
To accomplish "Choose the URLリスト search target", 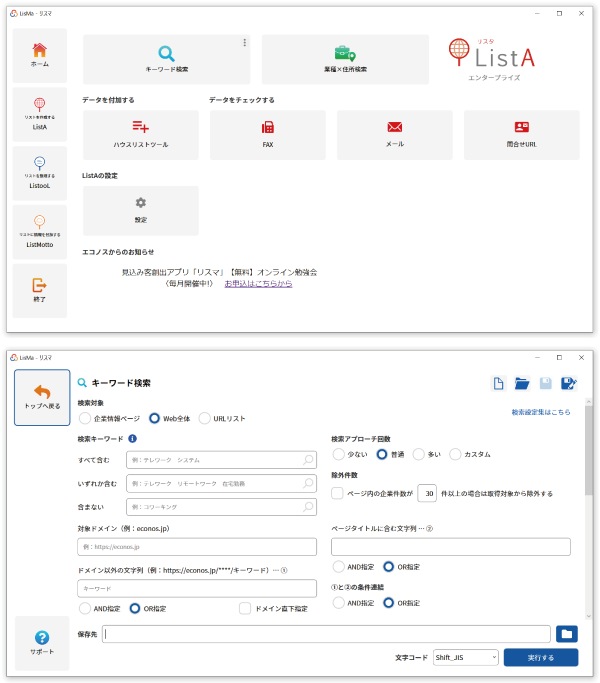I will click(205, 418).
